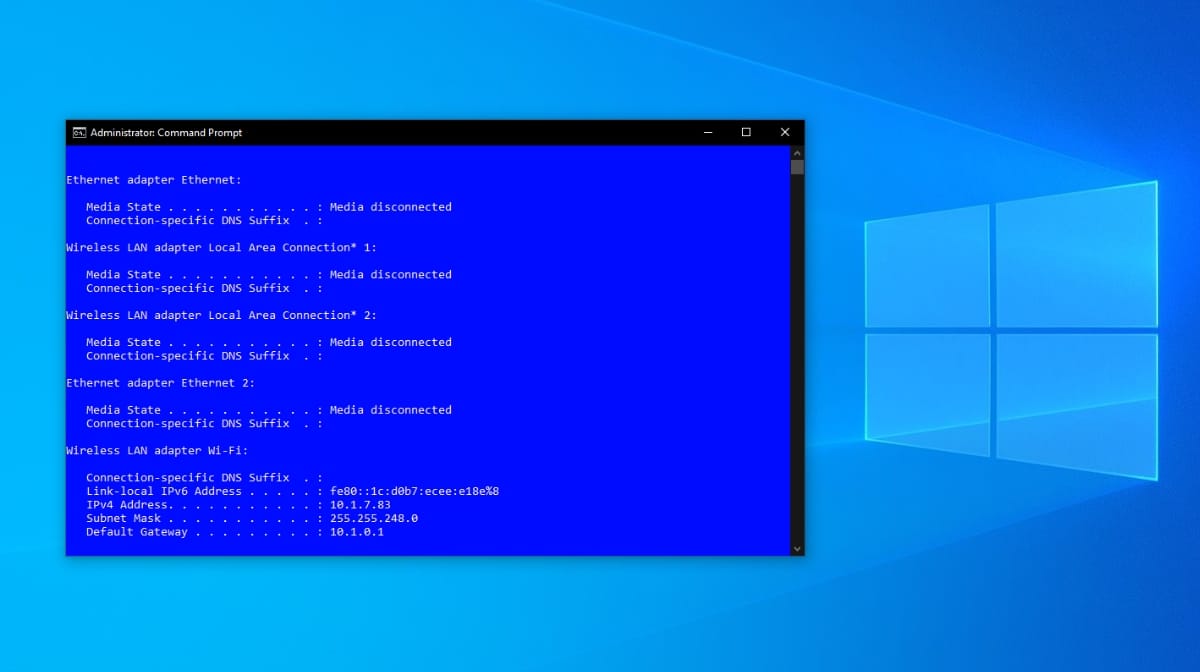This screenshot has height=672, width=1200.
Task: Minimize the Administrator Command Prompt window
Action: click(708, 131)
